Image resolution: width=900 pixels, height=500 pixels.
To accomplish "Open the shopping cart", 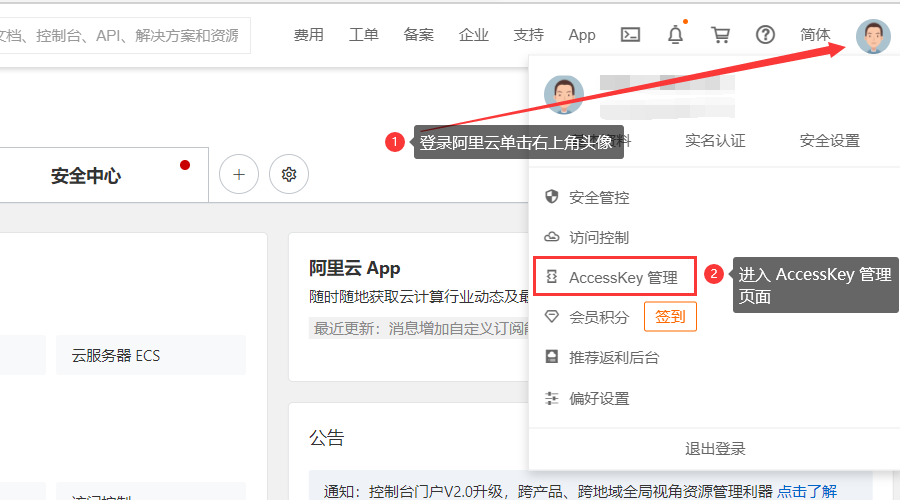I will click(x=720, y=35).
